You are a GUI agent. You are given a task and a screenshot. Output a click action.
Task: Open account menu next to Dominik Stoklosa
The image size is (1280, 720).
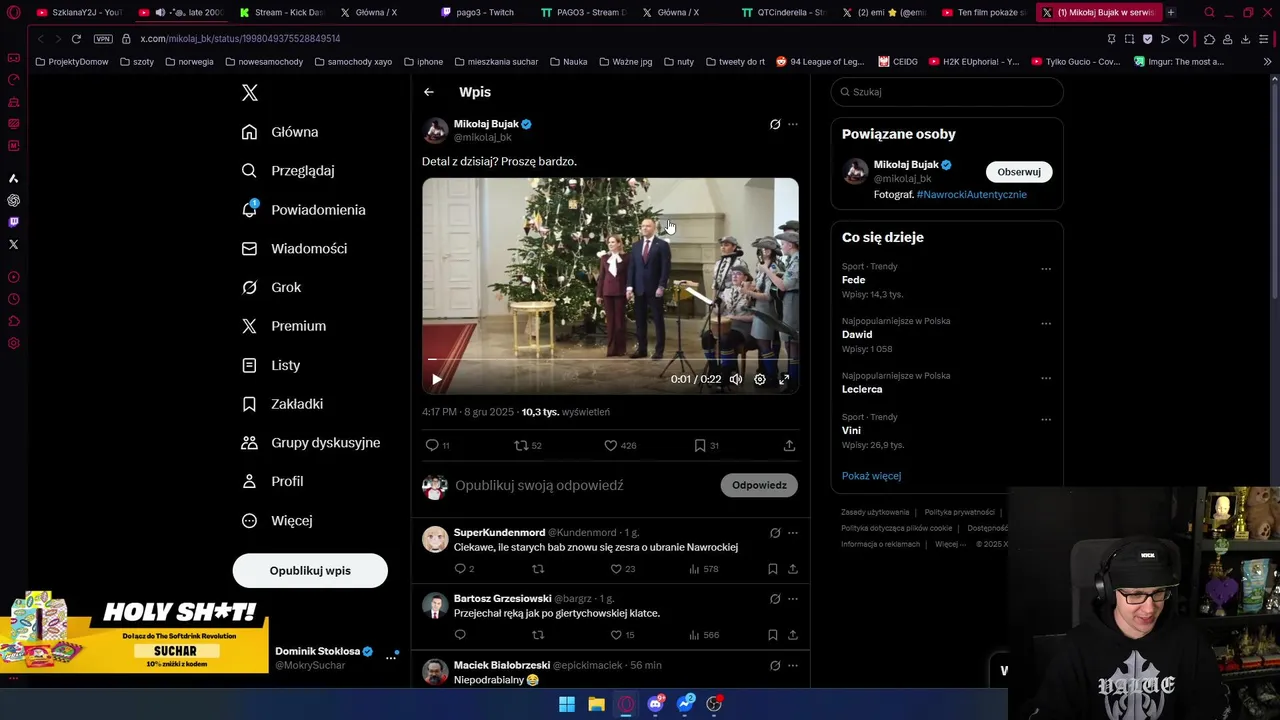click(x=391, y=658)
